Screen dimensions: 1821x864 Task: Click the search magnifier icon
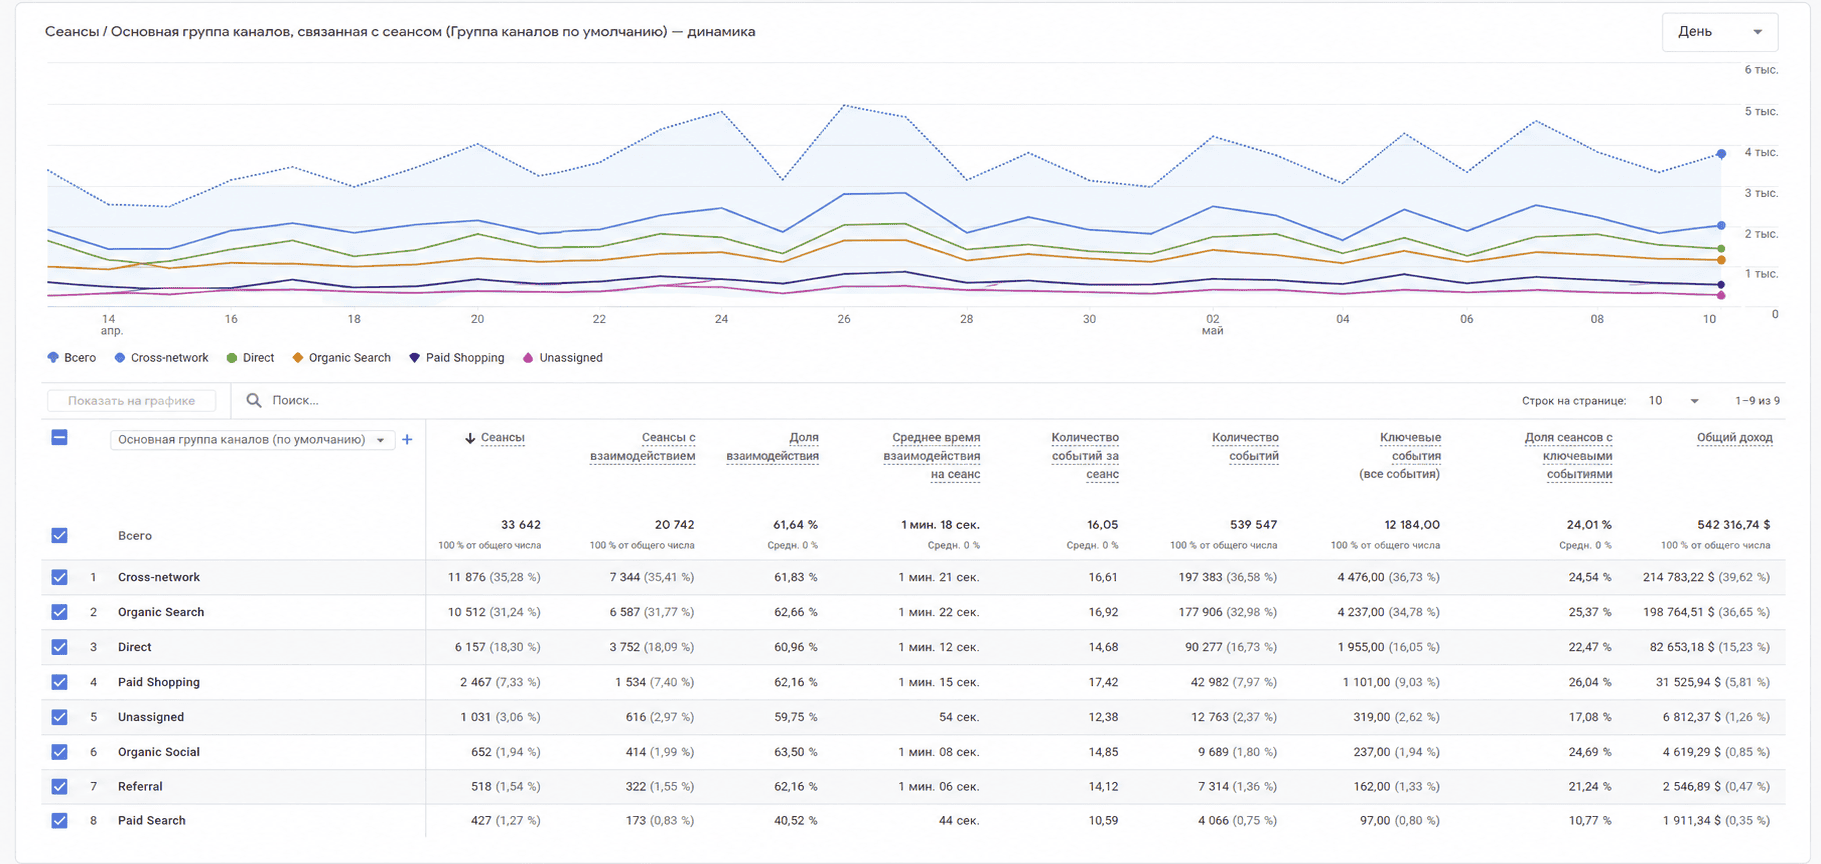tap(254, 400)
